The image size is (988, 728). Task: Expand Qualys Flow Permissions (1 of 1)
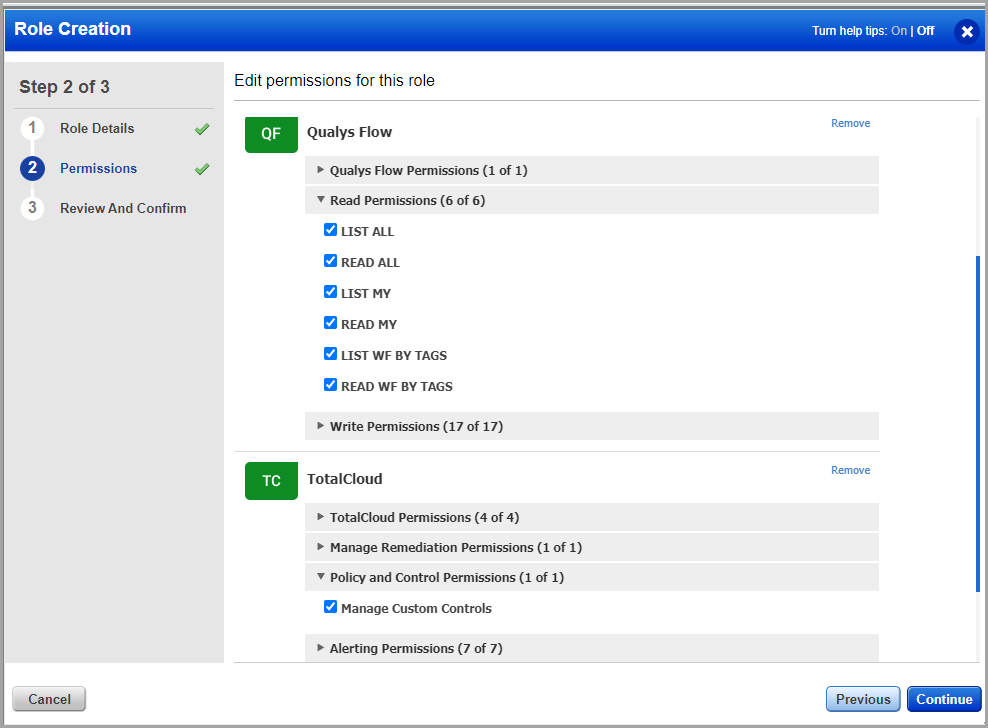tap(592, 170)
